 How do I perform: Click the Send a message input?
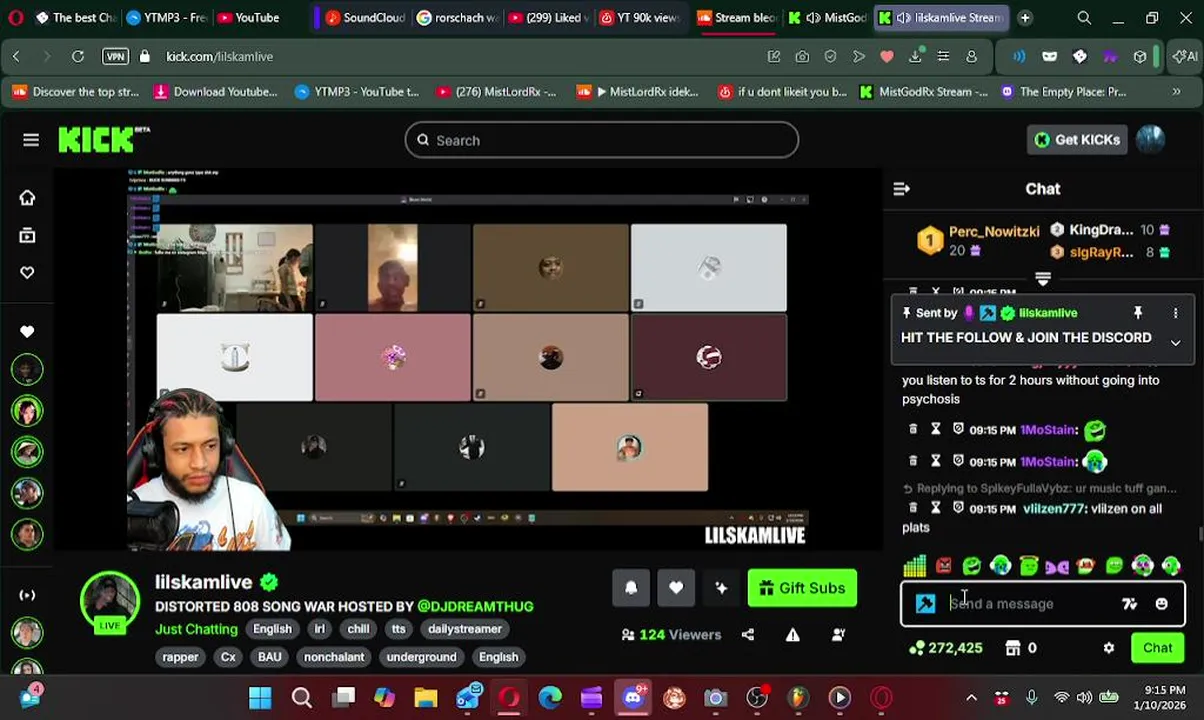click(x=1030, y=604)
